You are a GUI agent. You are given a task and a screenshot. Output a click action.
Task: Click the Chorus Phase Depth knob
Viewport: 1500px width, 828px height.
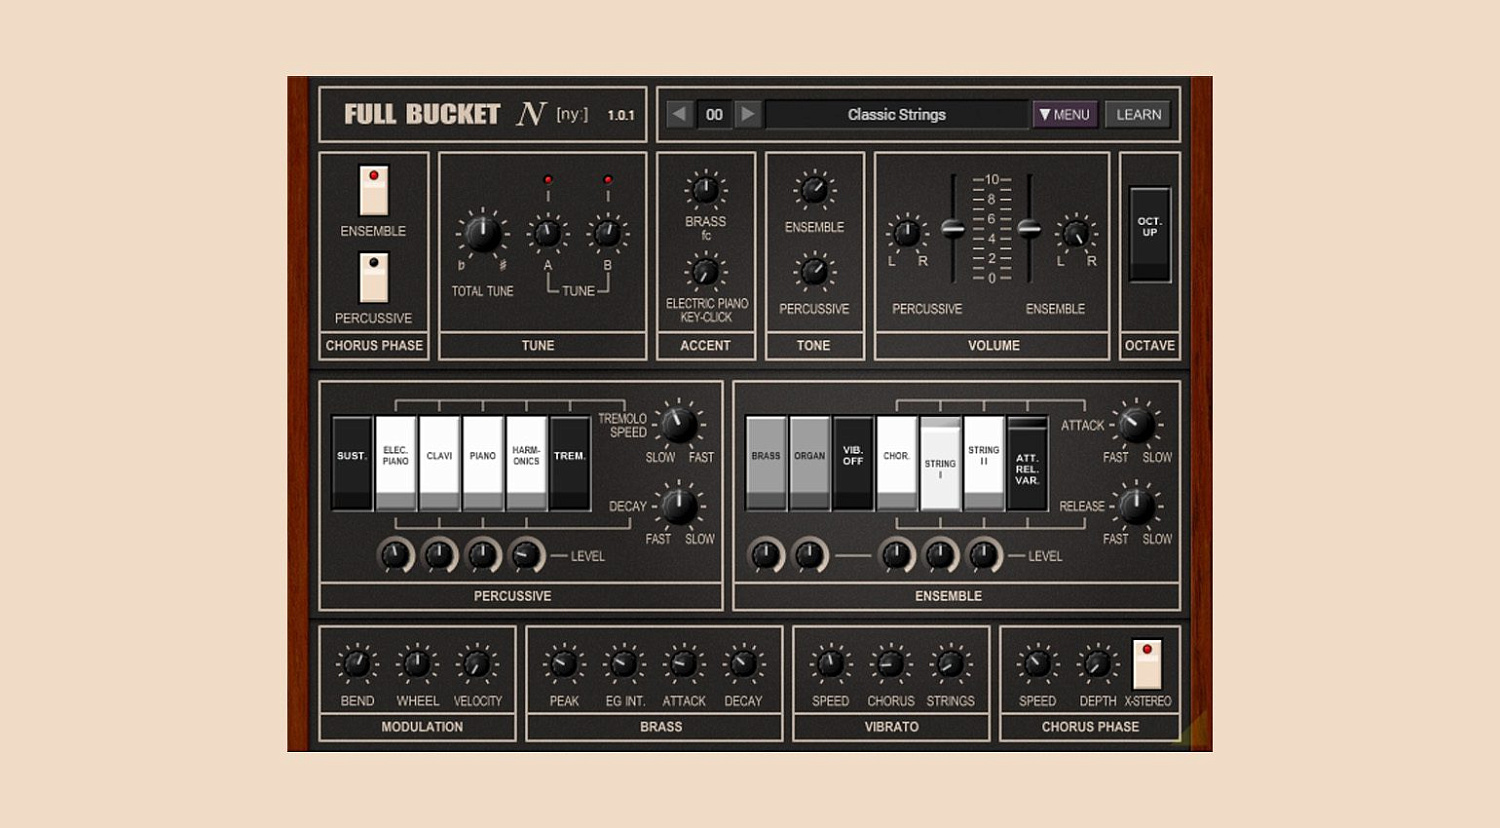(x=1097, y=664)
